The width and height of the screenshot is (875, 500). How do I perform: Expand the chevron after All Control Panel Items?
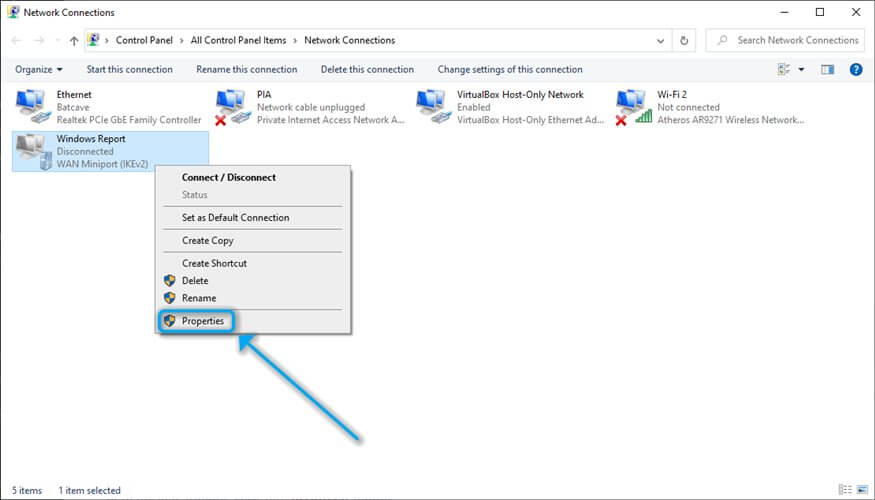click(295, 41)
